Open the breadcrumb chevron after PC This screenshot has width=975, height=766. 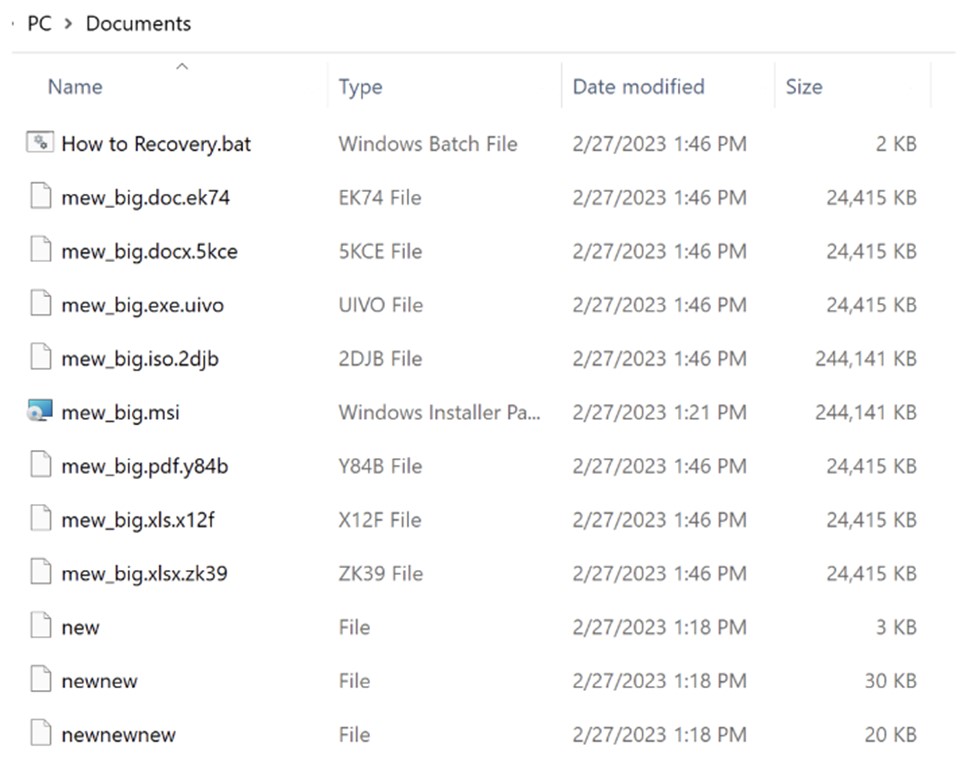[68, 24]
